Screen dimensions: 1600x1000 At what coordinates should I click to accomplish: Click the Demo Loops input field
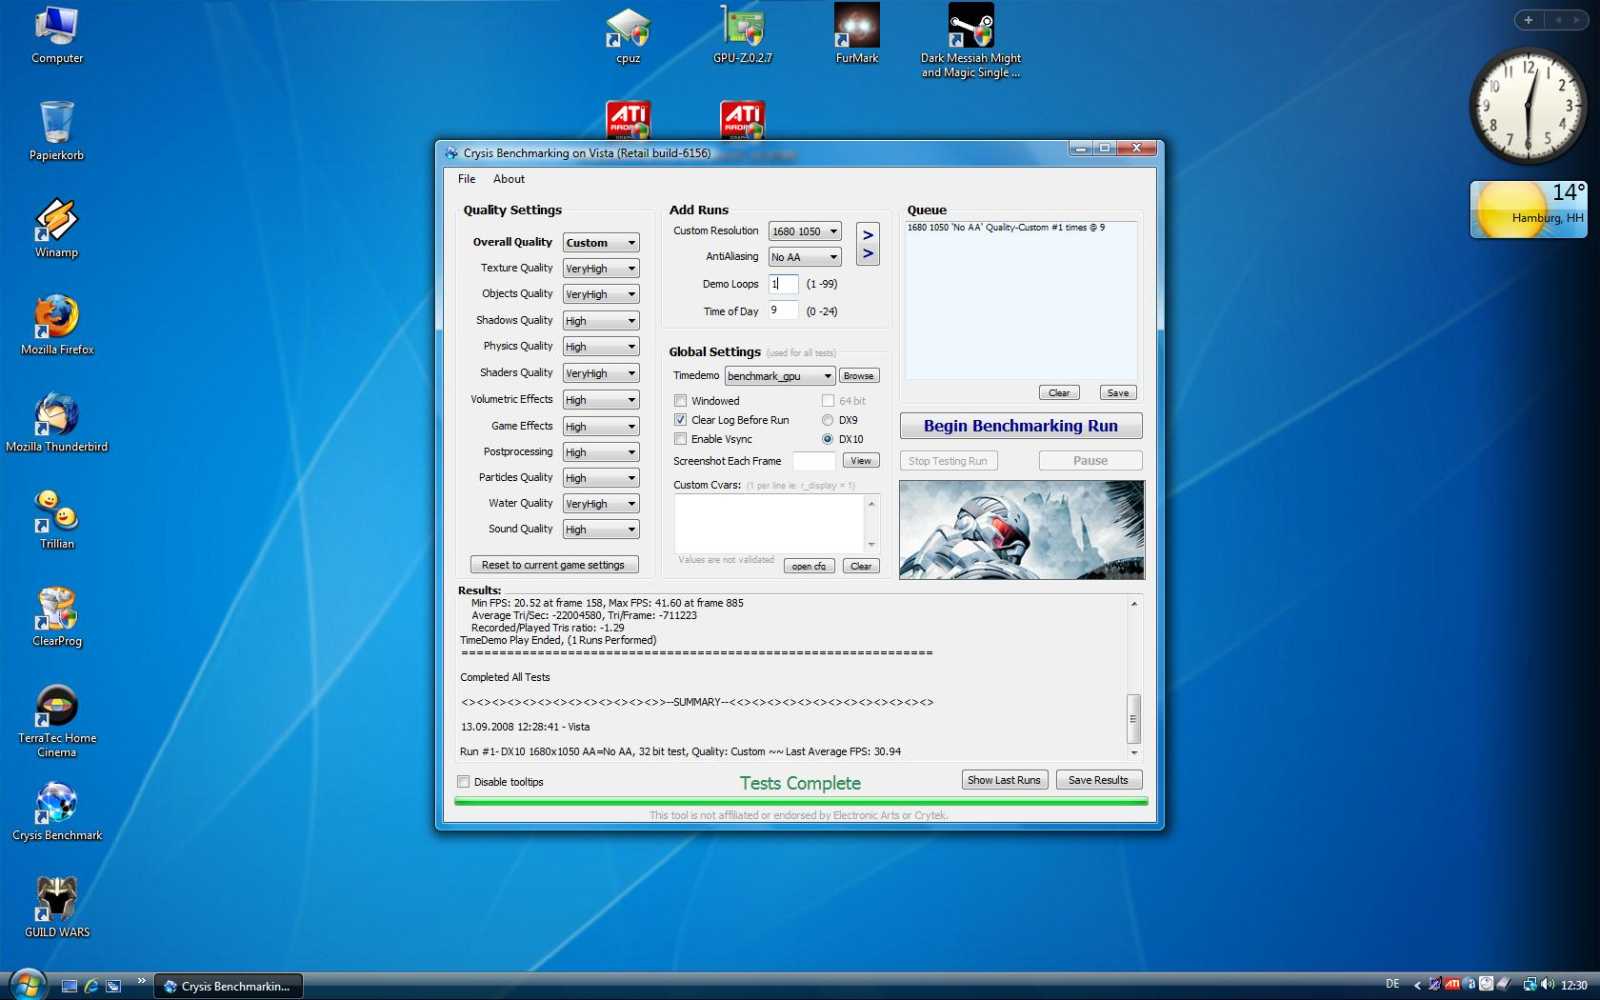tap(783, 284)
